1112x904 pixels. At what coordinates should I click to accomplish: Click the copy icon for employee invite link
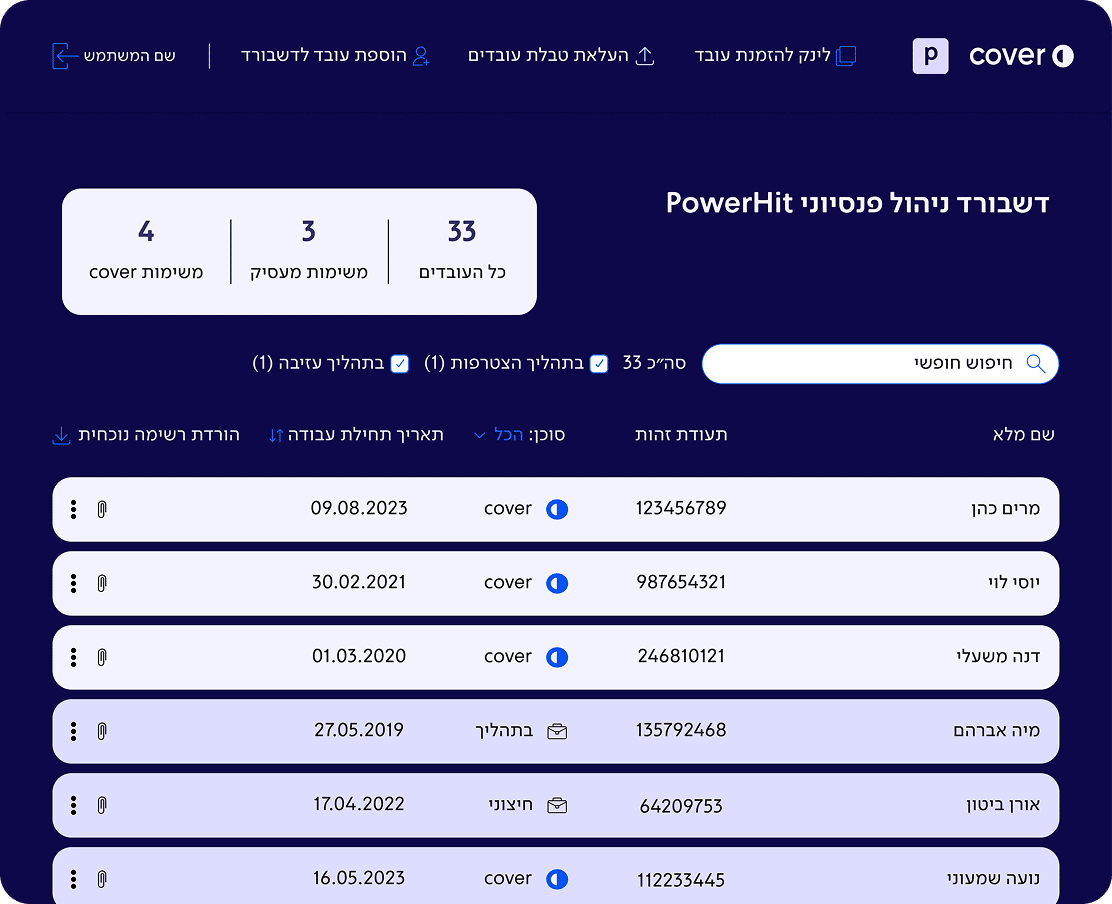pyautogui.click(x=846, y=56)
